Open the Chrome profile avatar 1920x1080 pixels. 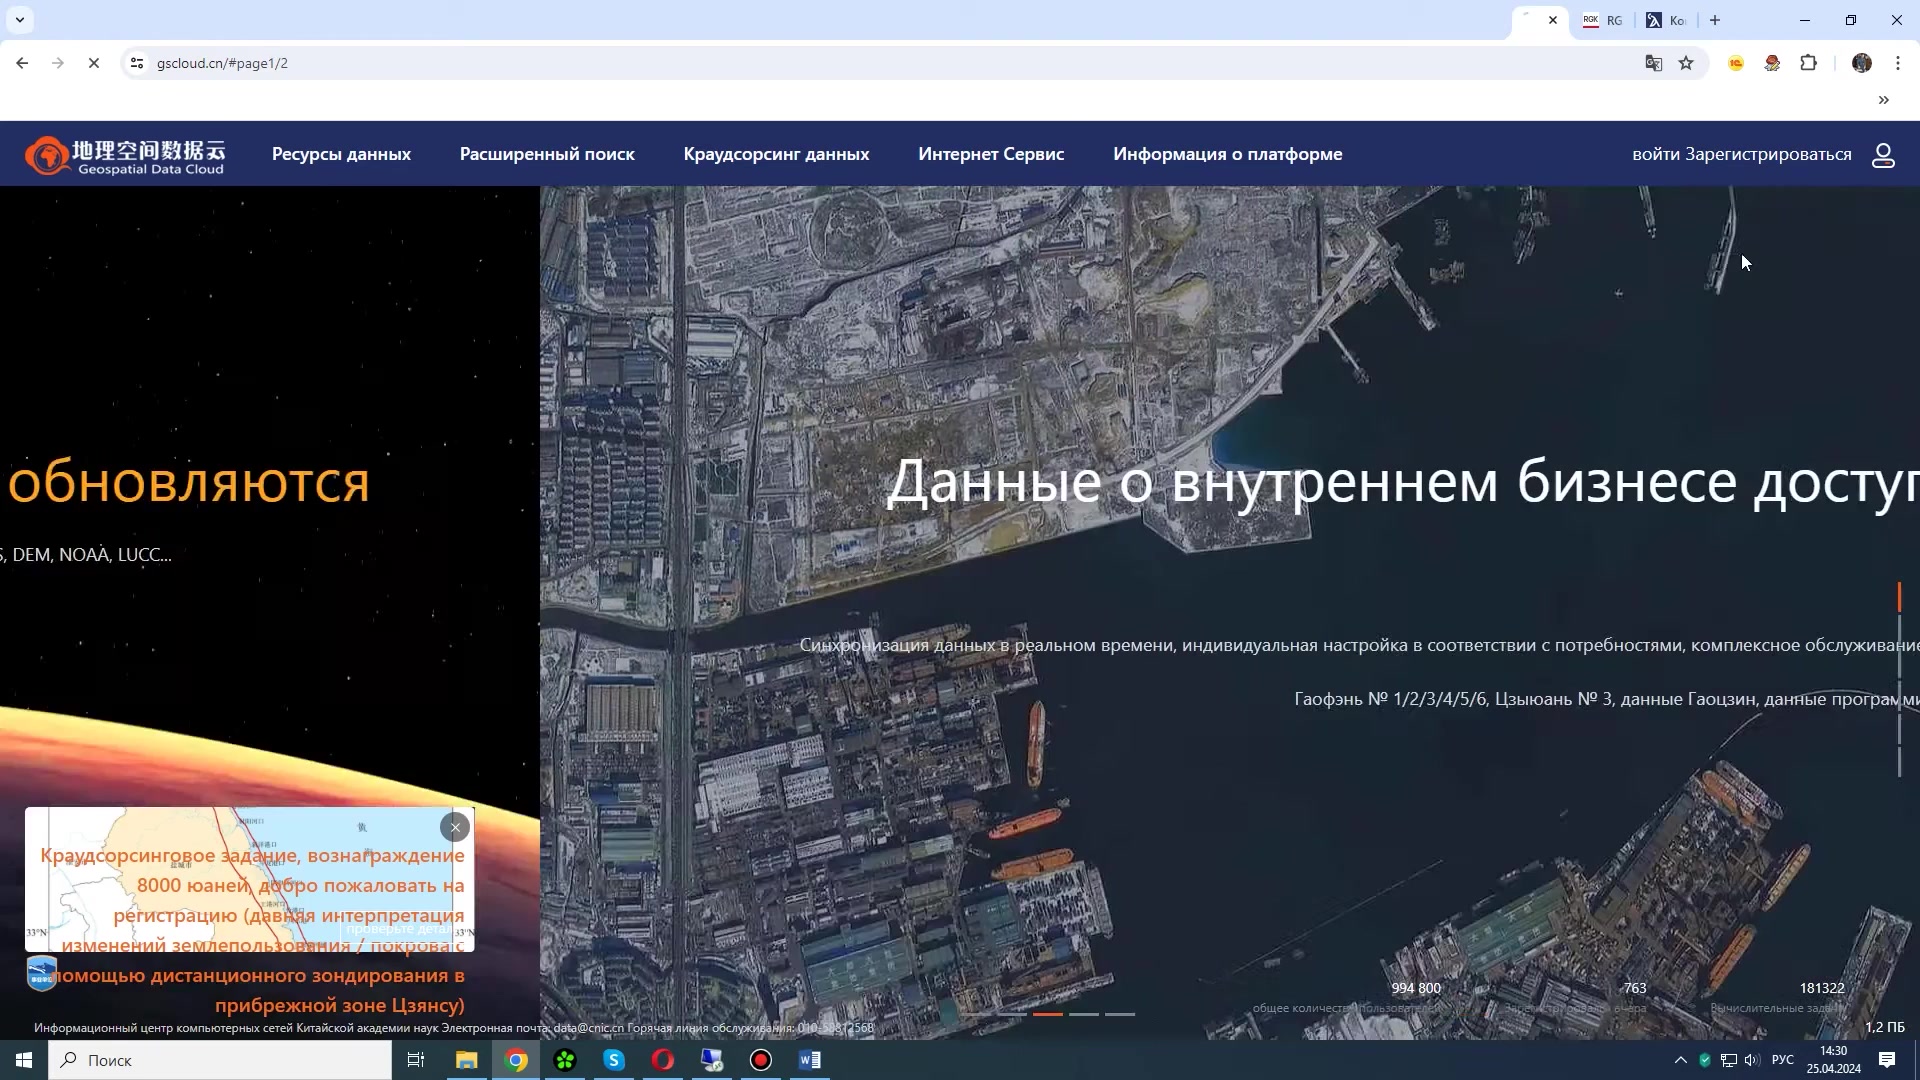1862,63
